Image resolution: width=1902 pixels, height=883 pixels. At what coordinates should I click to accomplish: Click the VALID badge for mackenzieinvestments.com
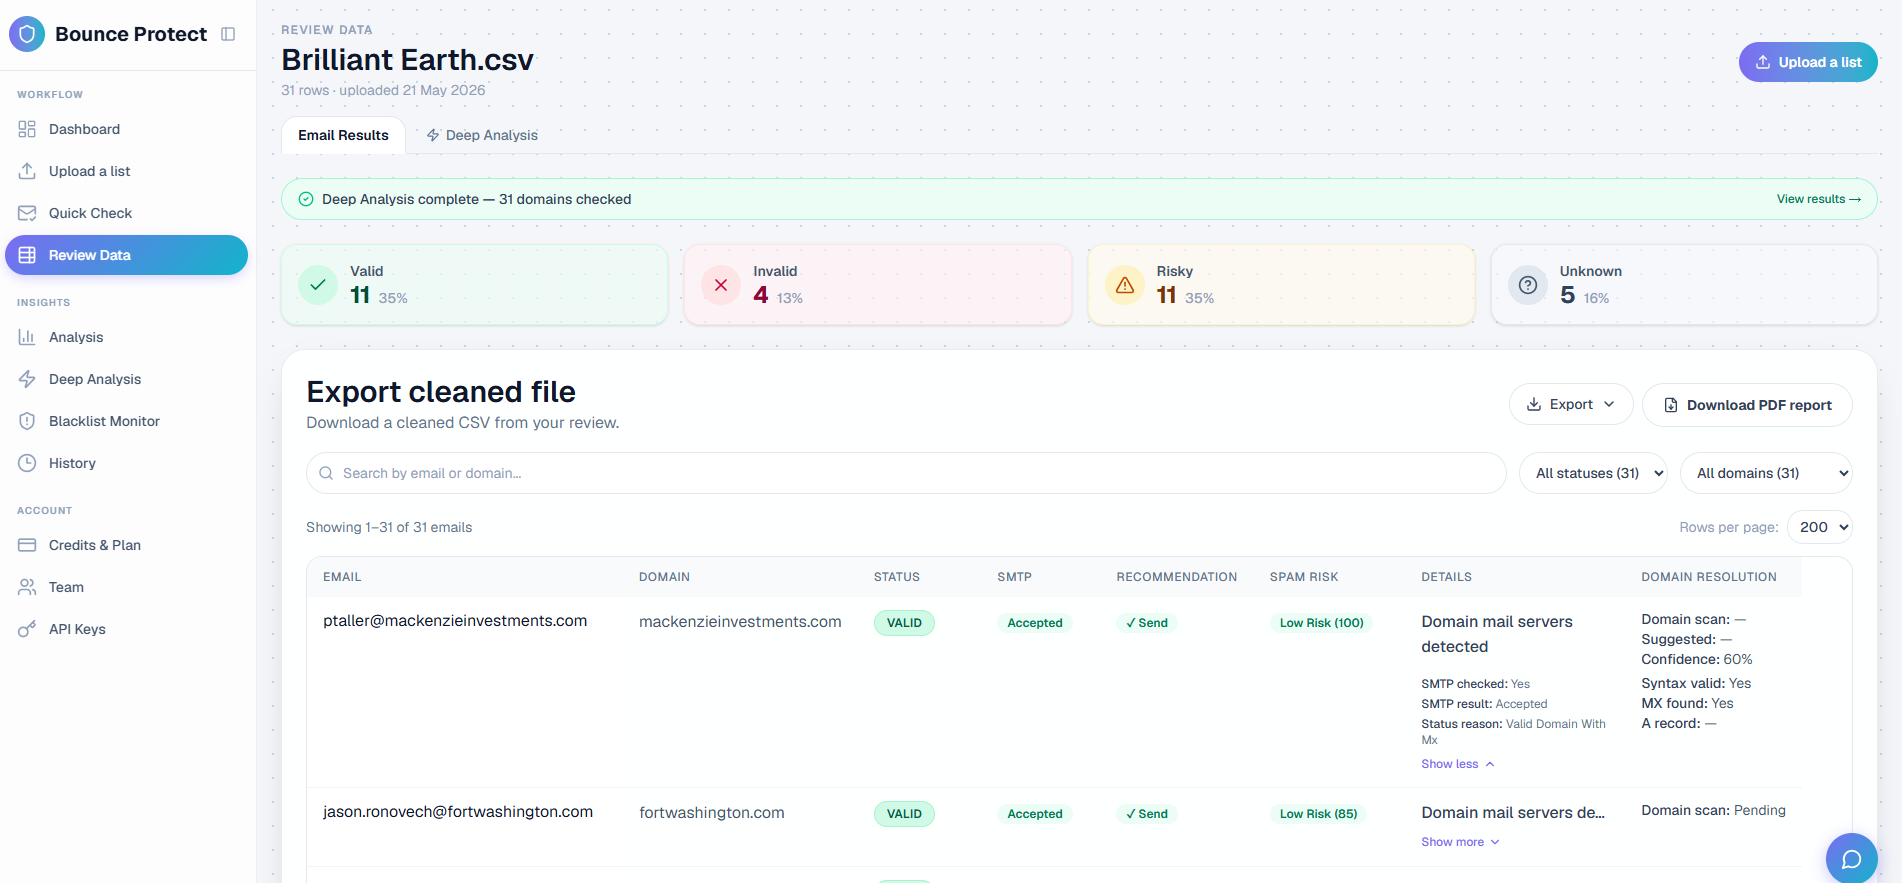coord(904,623)
